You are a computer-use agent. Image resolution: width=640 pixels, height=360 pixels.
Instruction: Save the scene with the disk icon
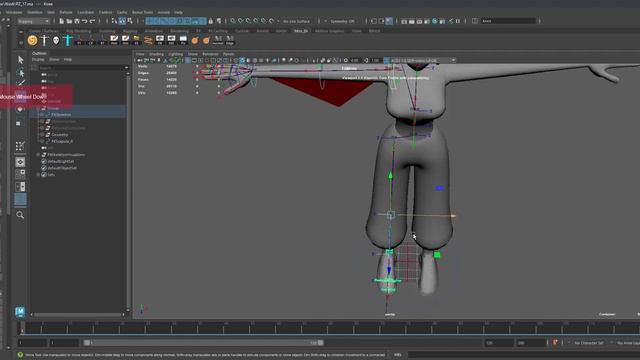click(x=77, y=21)
